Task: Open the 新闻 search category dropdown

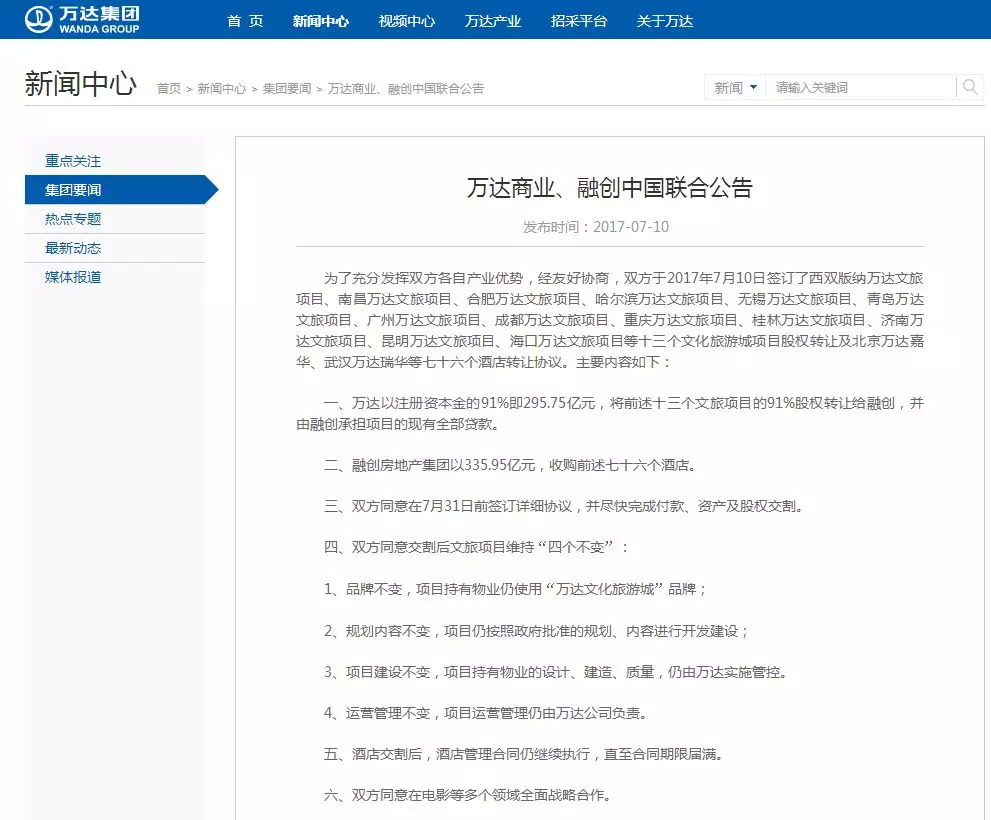Action: (735, 87)
